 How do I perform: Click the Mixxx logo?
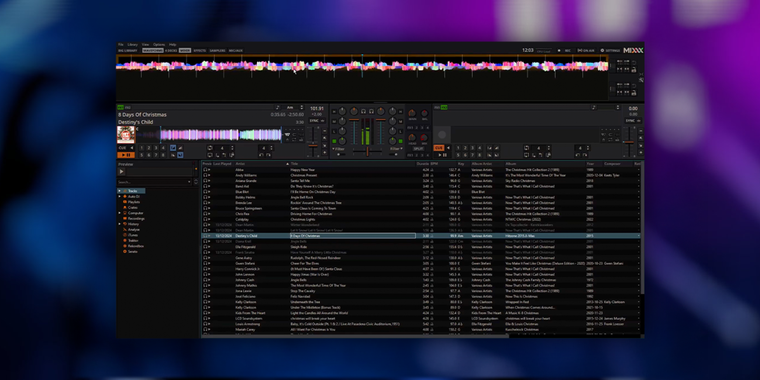[633, 50]
